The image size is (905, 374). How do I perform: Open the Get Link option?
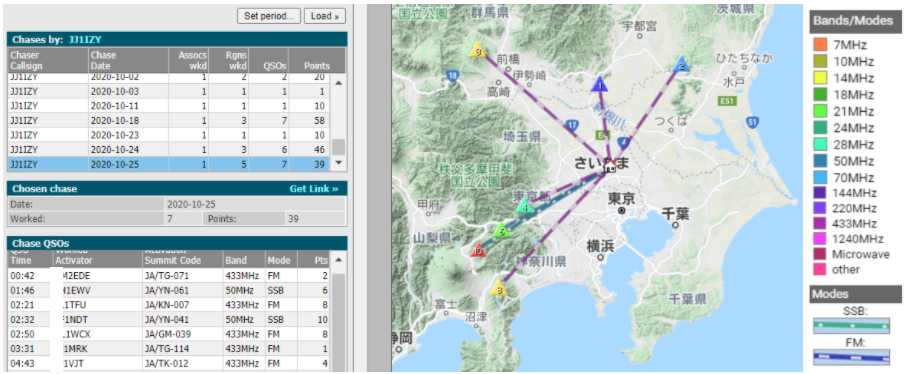coord(313,189)
